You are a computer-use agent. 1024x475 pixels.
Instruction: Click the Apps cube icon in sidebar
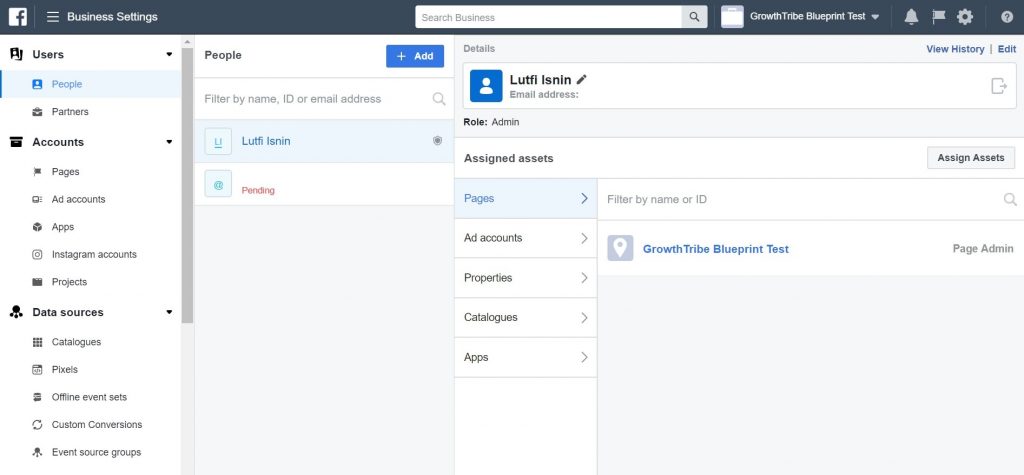37,227
